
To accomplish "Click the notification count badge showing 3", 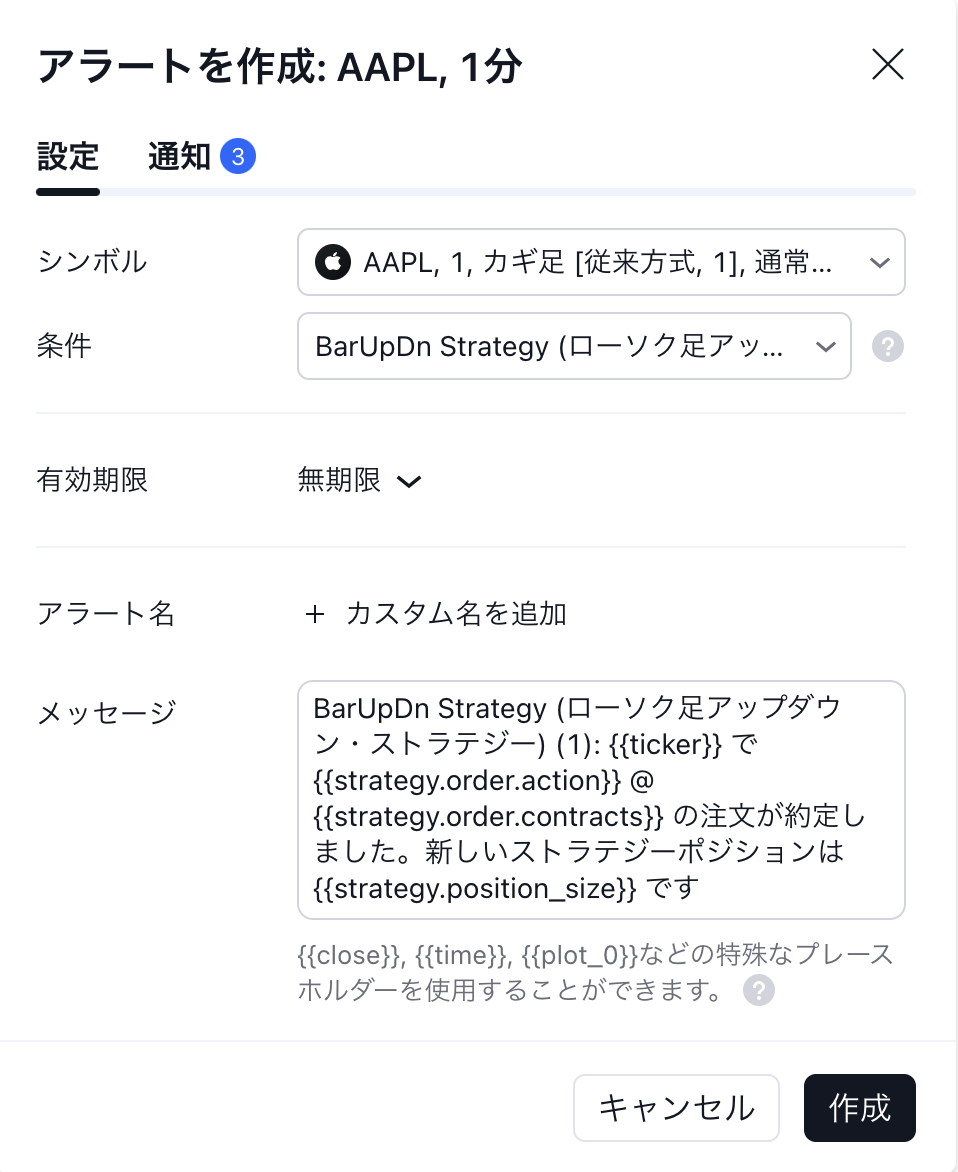I will [x=238, y=157].
